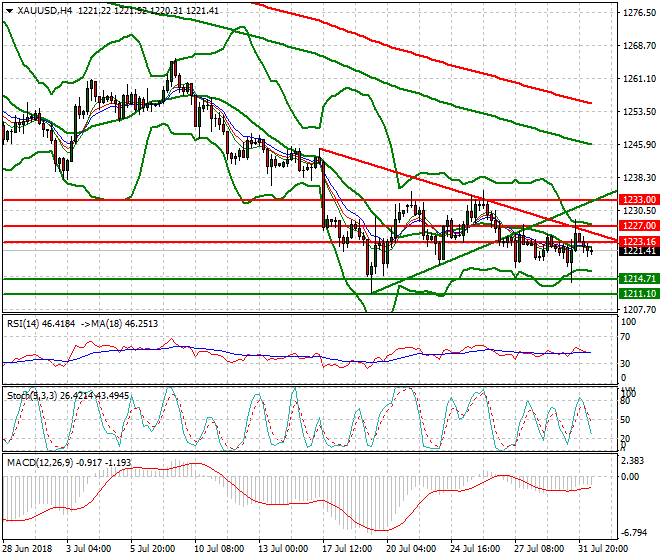Click the 31 Jul 20:00 time label
This screenshot has height=560, width=660.
point(603,549)
